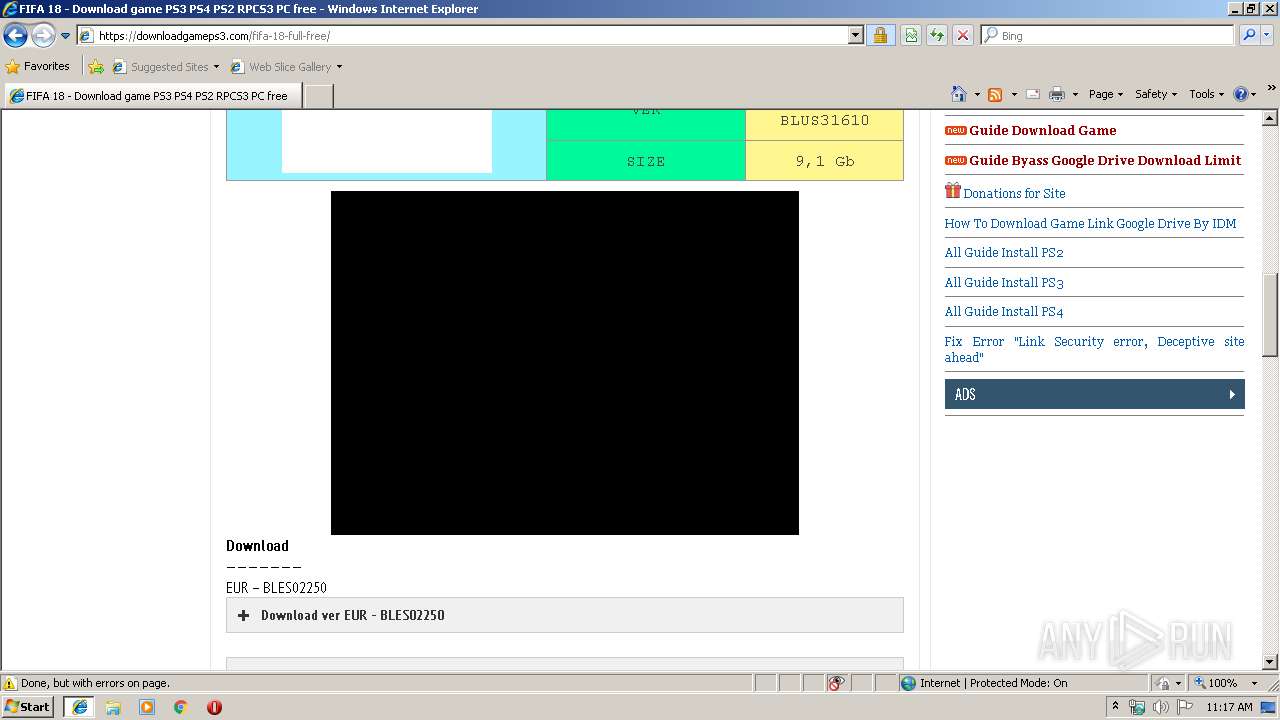Viewport: 1280px width, 720px height.
Task: Click the Stop loading icon
Action: tap(963, 36)
